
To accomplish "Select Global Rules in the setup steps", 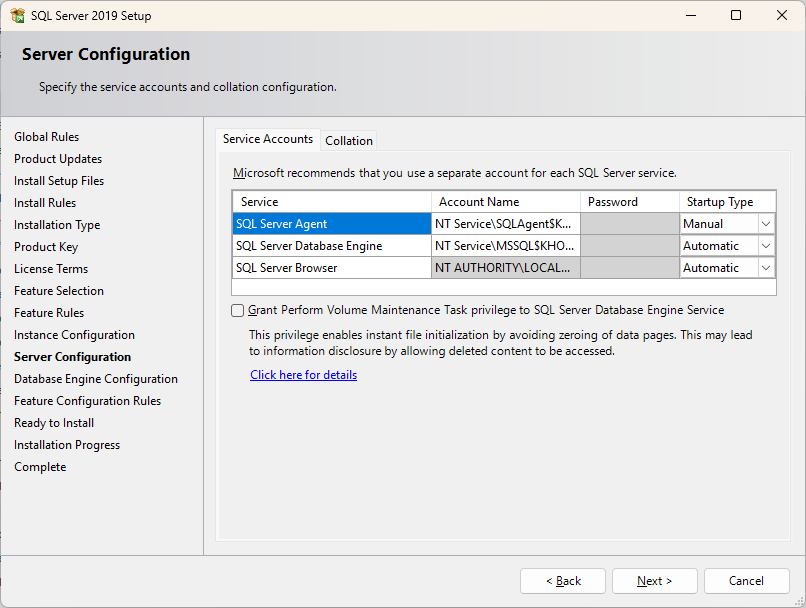I will (46, 137).
